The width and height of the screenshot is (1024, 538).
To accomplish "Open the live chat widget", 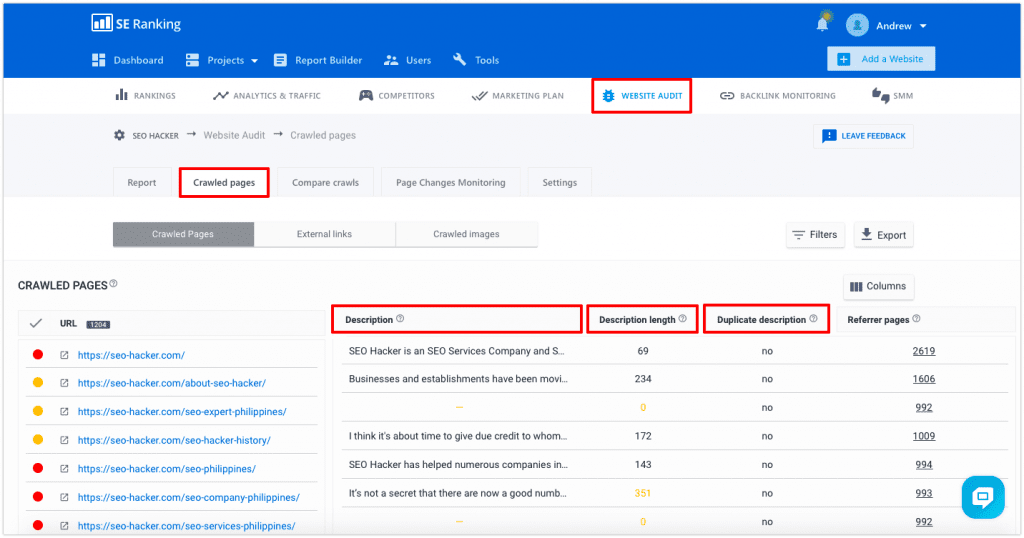I will click(x=983, y=498).
